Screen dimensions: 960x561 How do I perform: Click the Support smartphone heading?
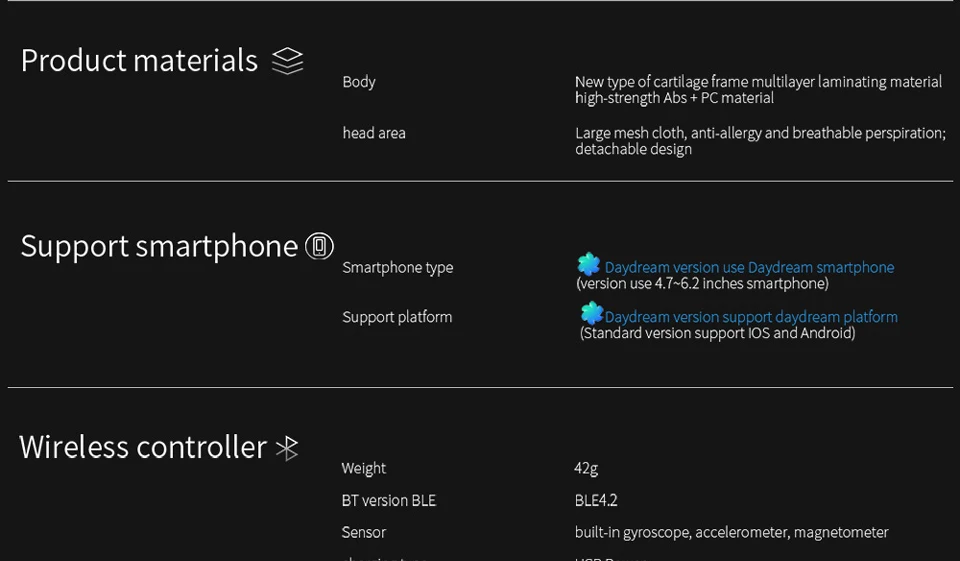coord(159,246)
